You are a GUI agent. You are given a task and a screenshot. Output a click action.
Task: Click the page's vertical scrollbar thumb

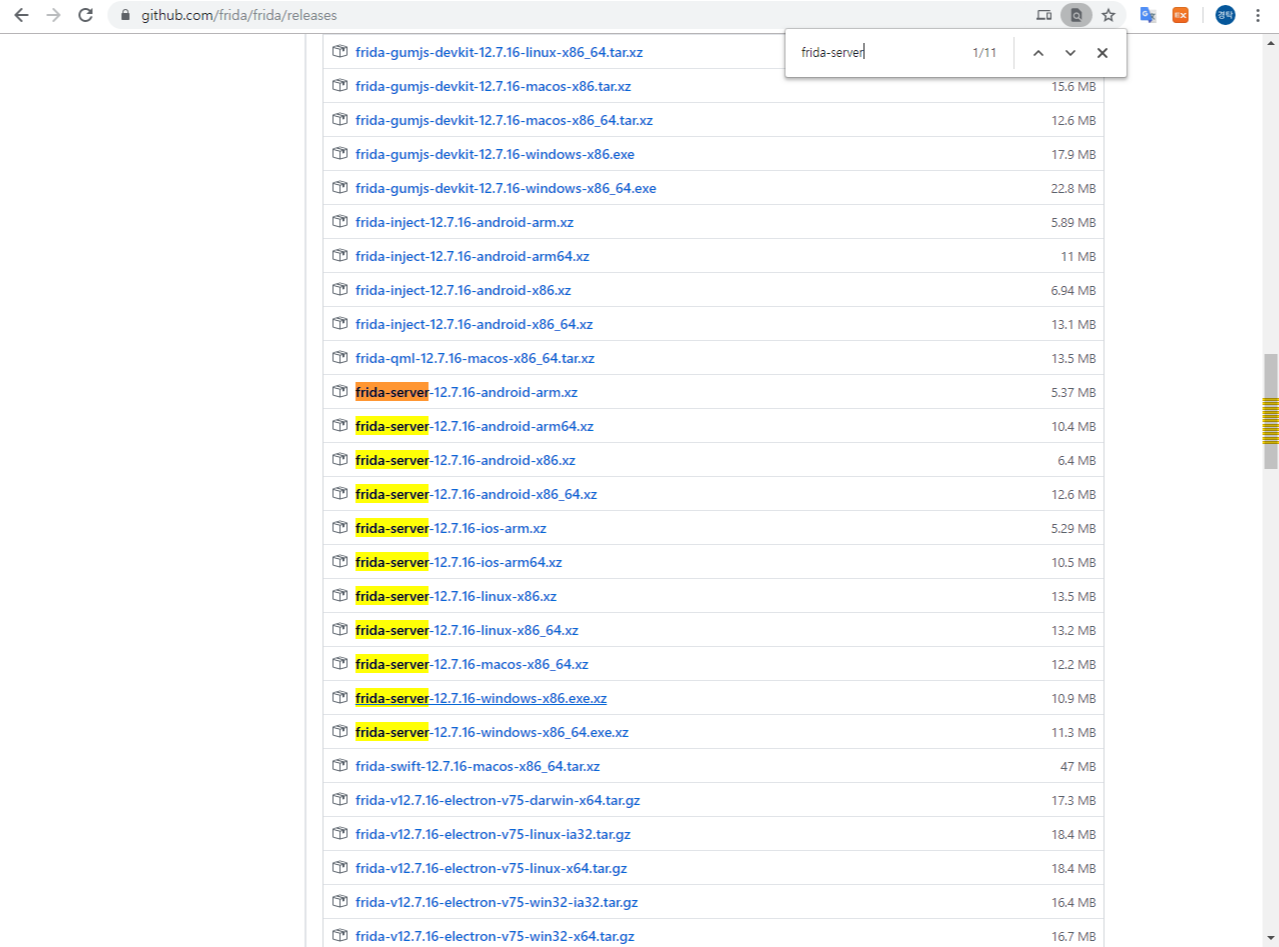coord(1271,411)
